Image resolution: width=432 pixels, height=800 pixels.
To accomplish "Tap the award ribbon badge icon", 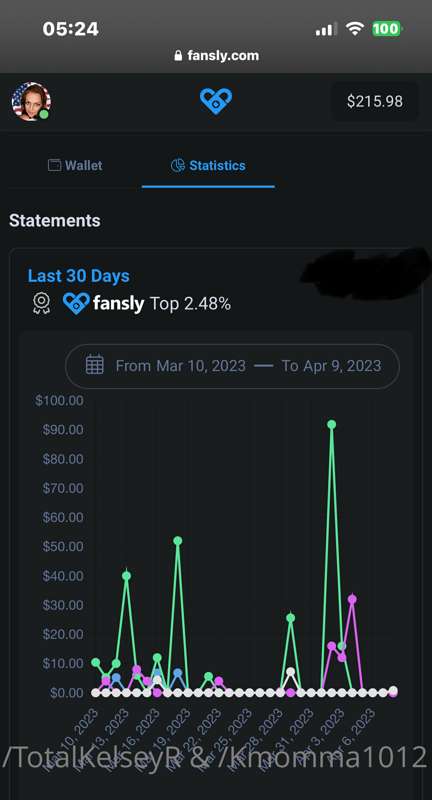I will click(41, 304).
